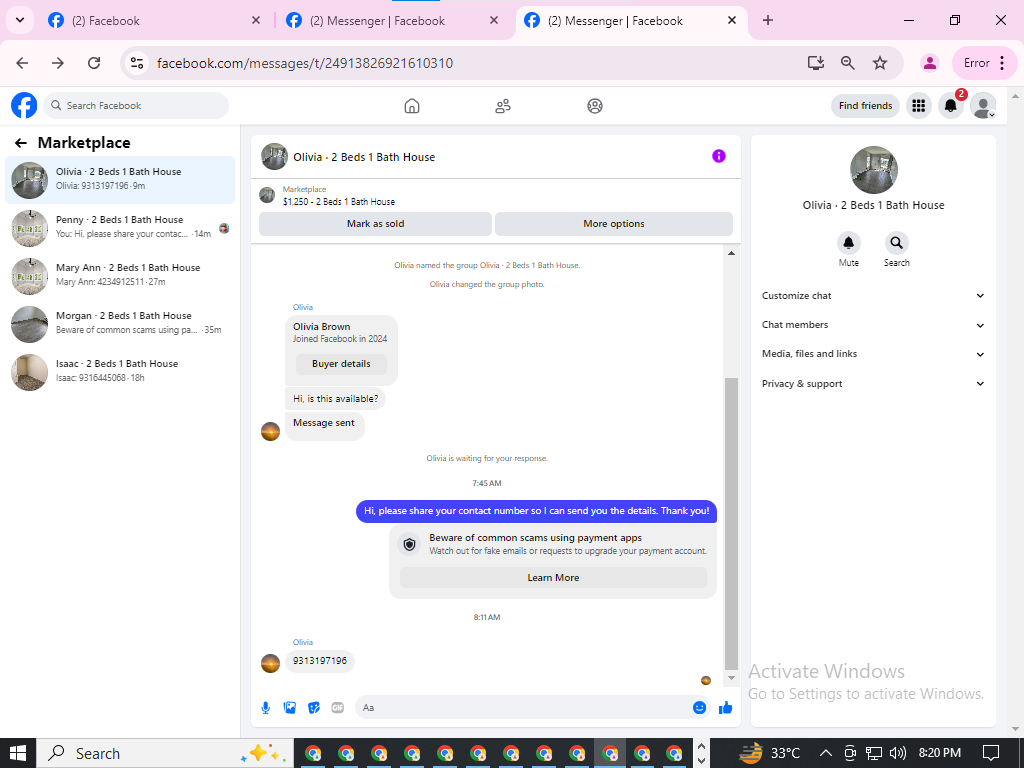Open Isaac 2 Beds 1 Bath House chat
1024x768 pixels.
pos(120,372)
